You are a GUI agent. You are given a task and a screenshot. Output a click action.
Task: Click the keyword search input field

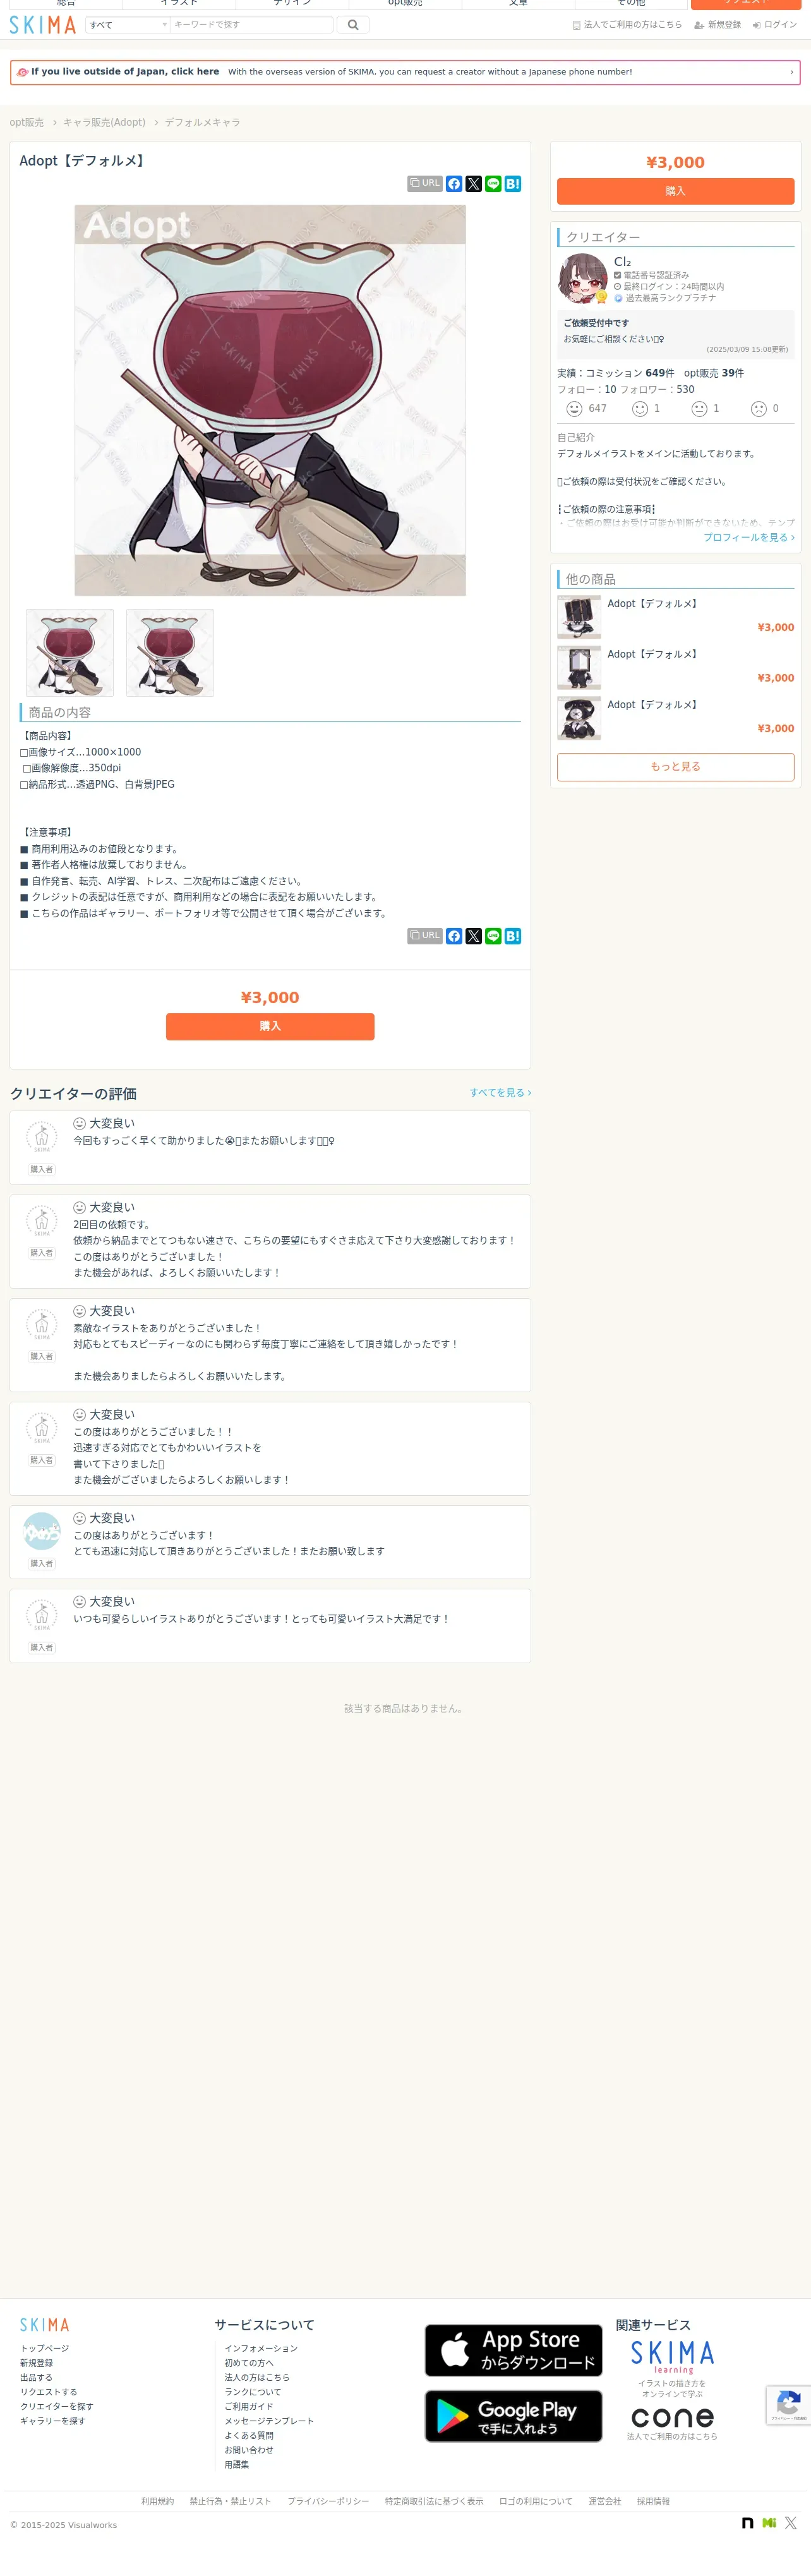tap(252, 25)
